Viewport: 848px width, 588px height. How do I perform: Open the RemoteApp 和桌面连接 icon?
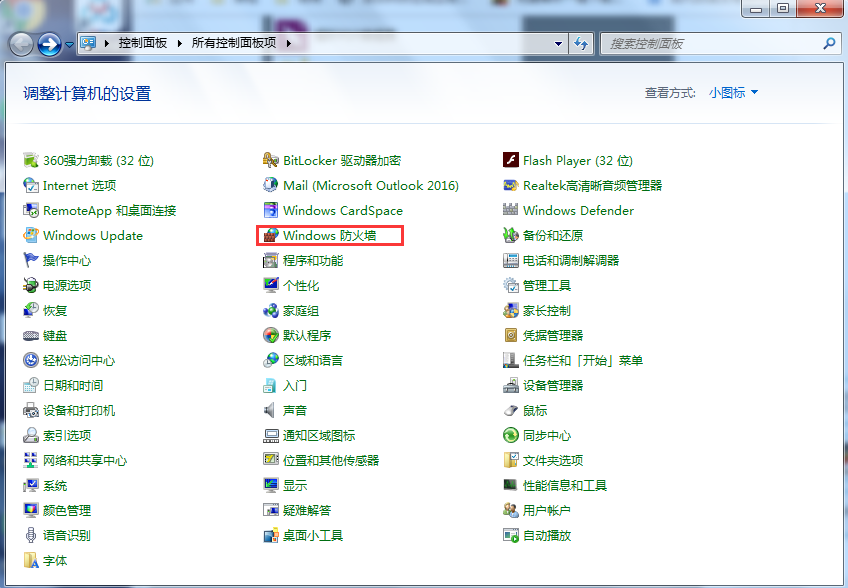[x=31, y=210]
